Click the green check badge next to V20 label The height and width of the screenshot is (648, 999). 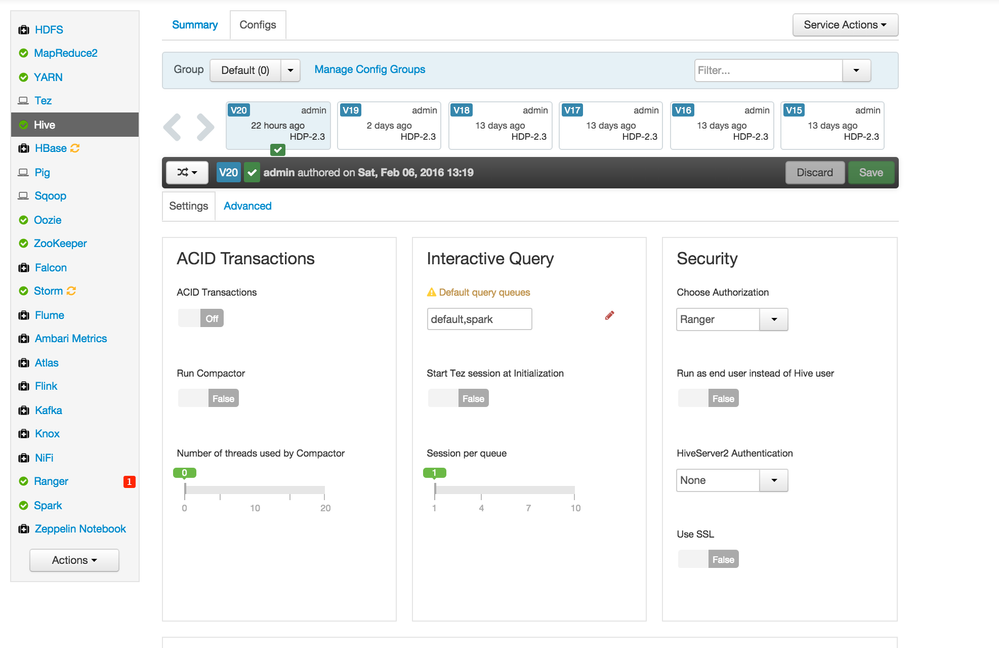pyautogui.click(x=252, y=173)
